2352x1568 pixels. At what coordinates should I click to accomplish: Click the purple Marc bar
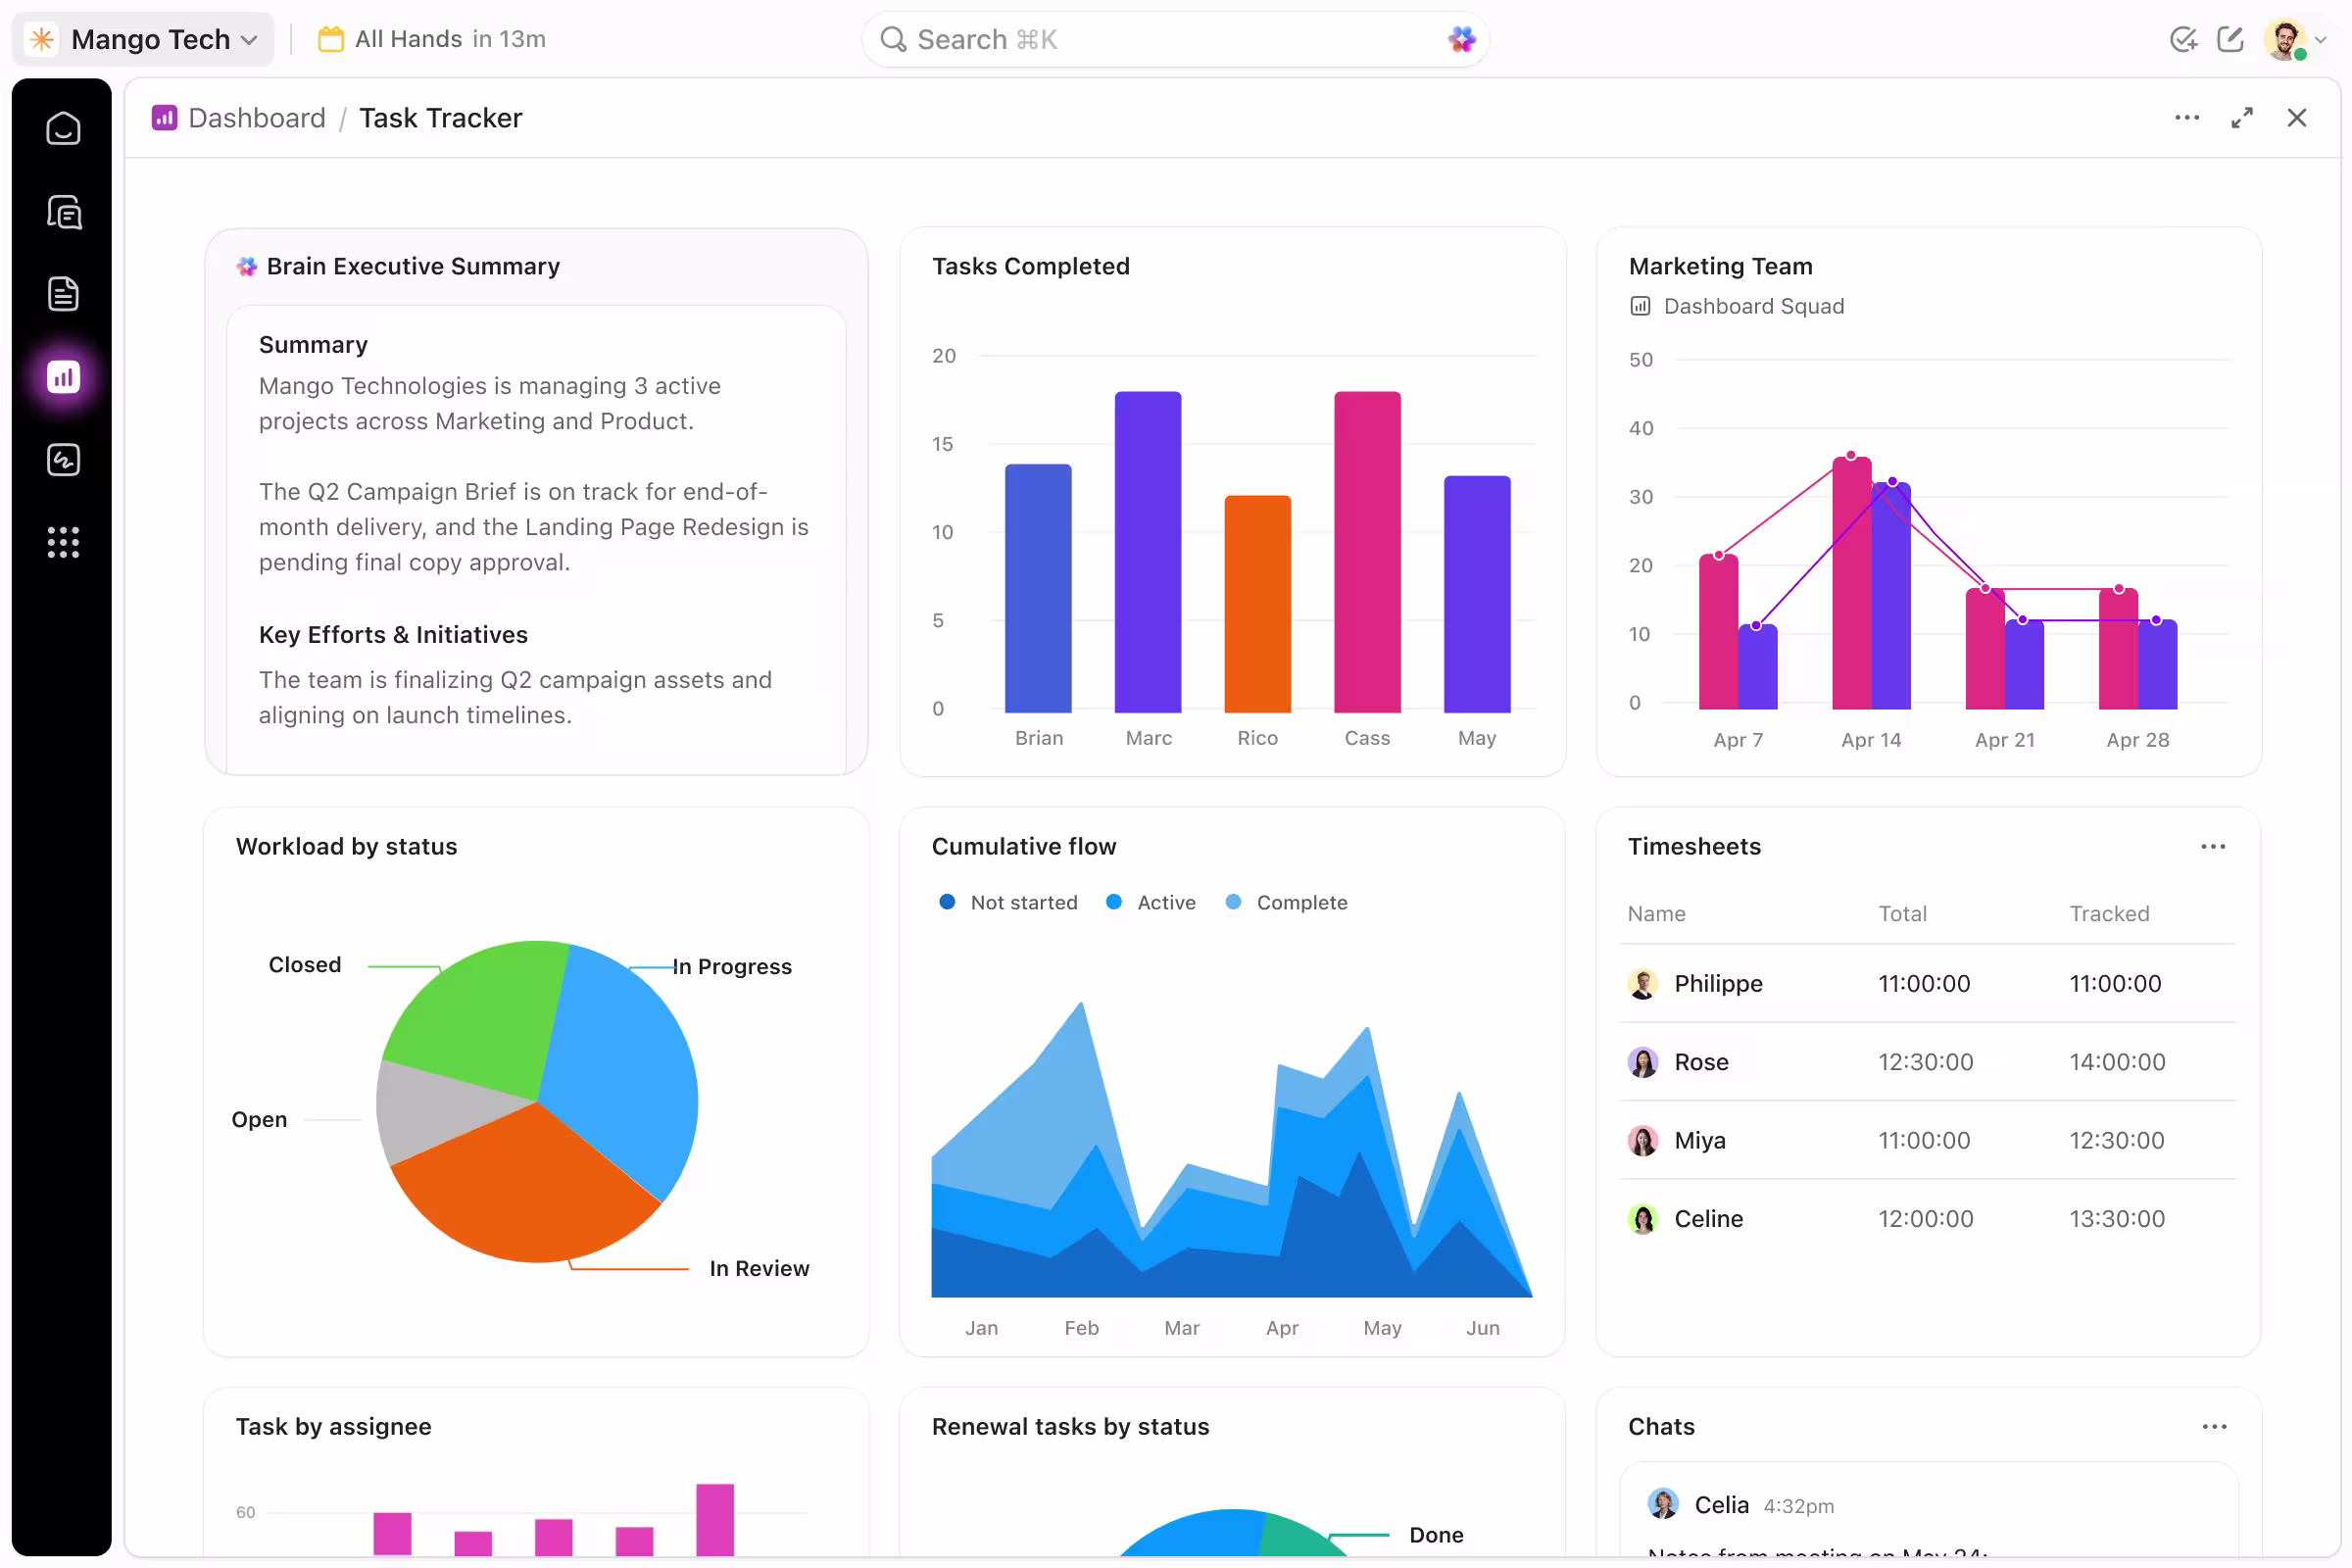click(1148, 552)
